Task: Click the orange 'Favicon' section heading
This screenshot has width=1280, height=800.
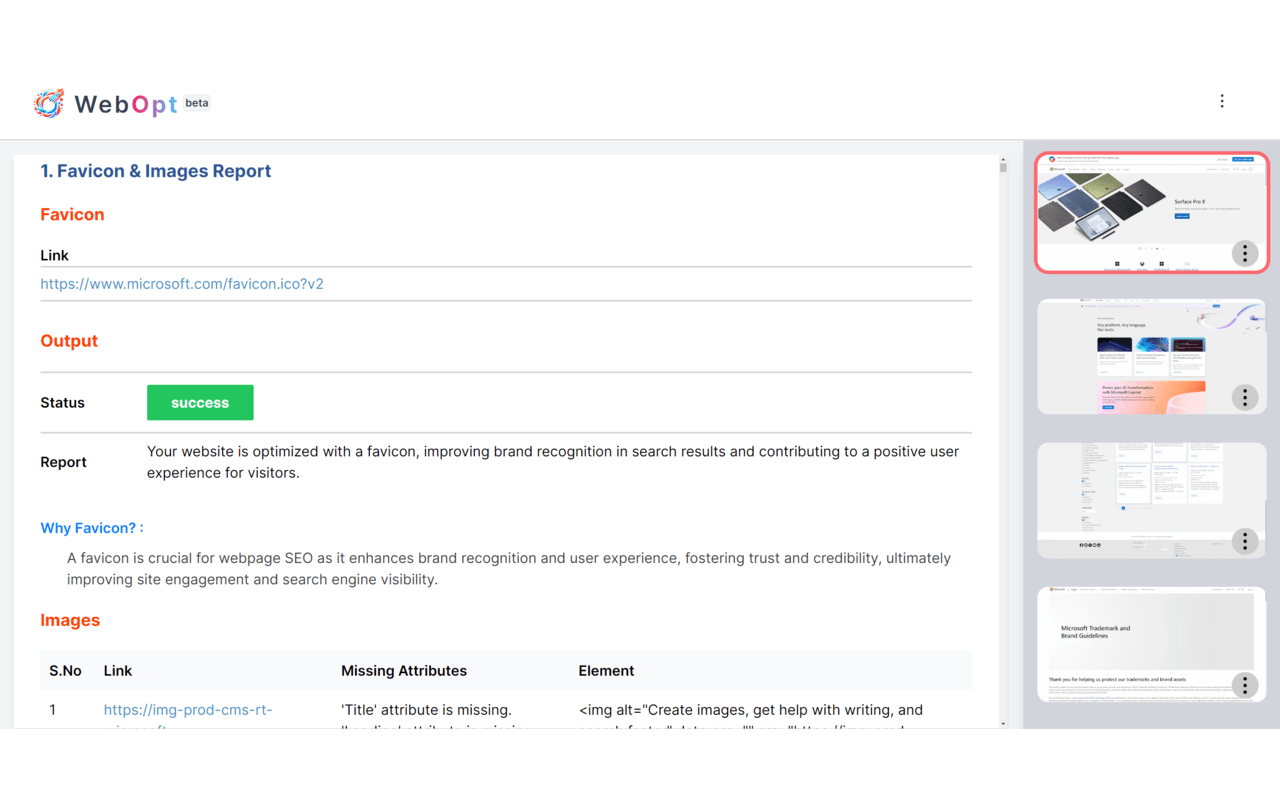Action: (72, 214)
